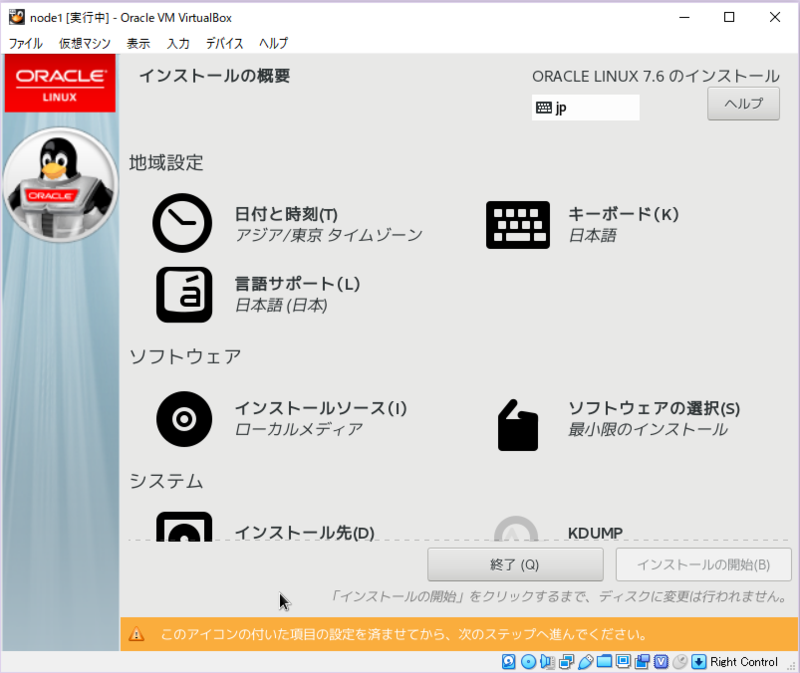The image size is (800, 673).
Task: Open 言語サポート(L) settings
Action: click(297, 283)
